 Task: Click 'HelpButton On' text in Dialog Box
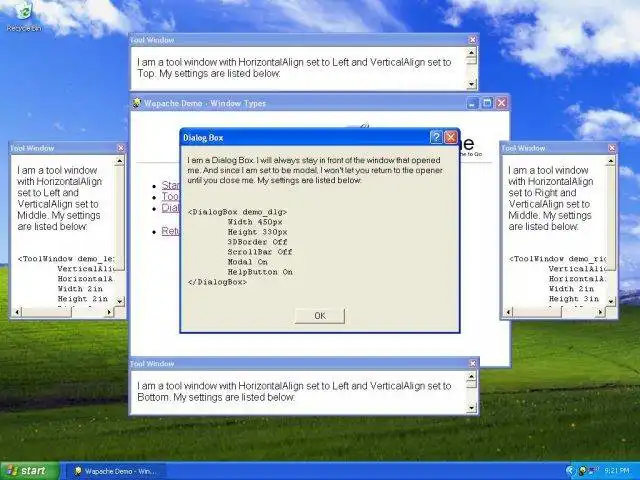click(x=260, y=272)
